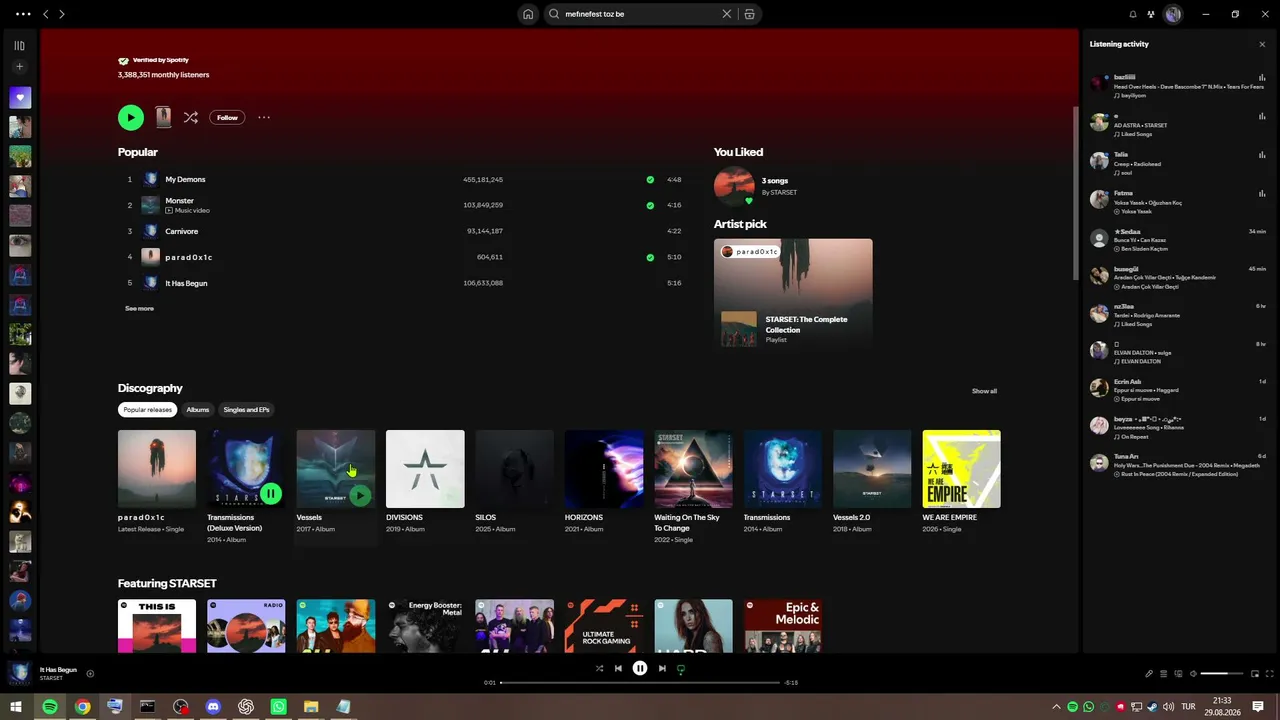
Task: Open Tuna Arı's Holy Wars activity
Action: point(1178,465)
